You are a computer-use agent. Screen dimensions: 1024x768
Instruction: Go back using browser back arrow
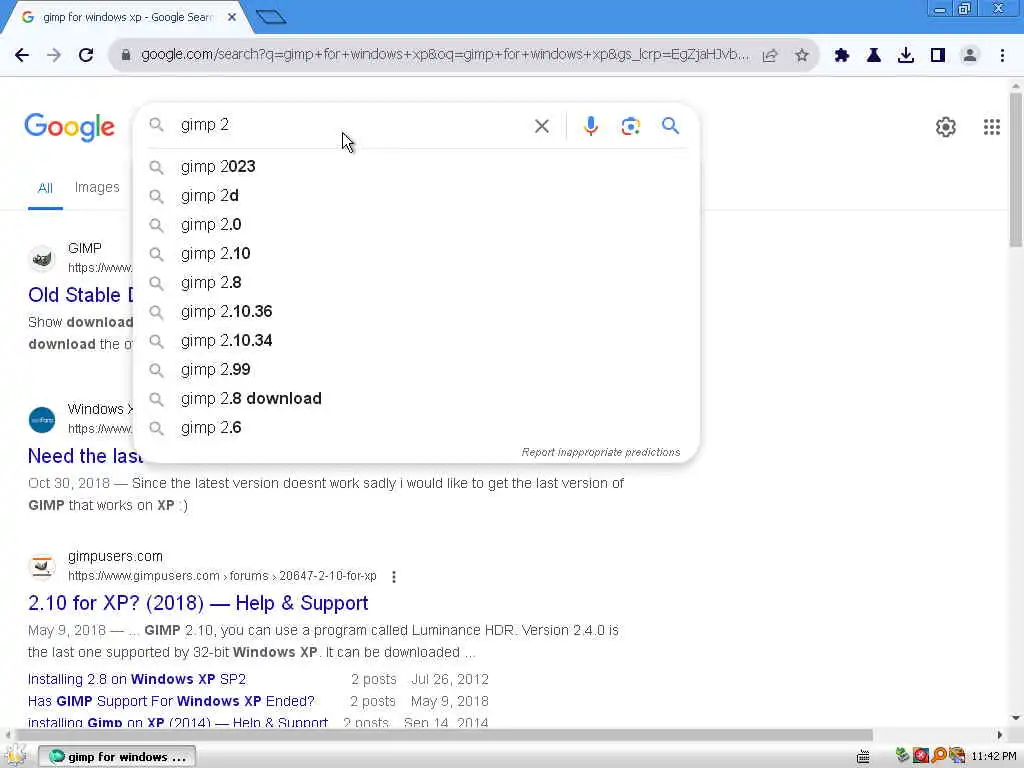[22, 56]
